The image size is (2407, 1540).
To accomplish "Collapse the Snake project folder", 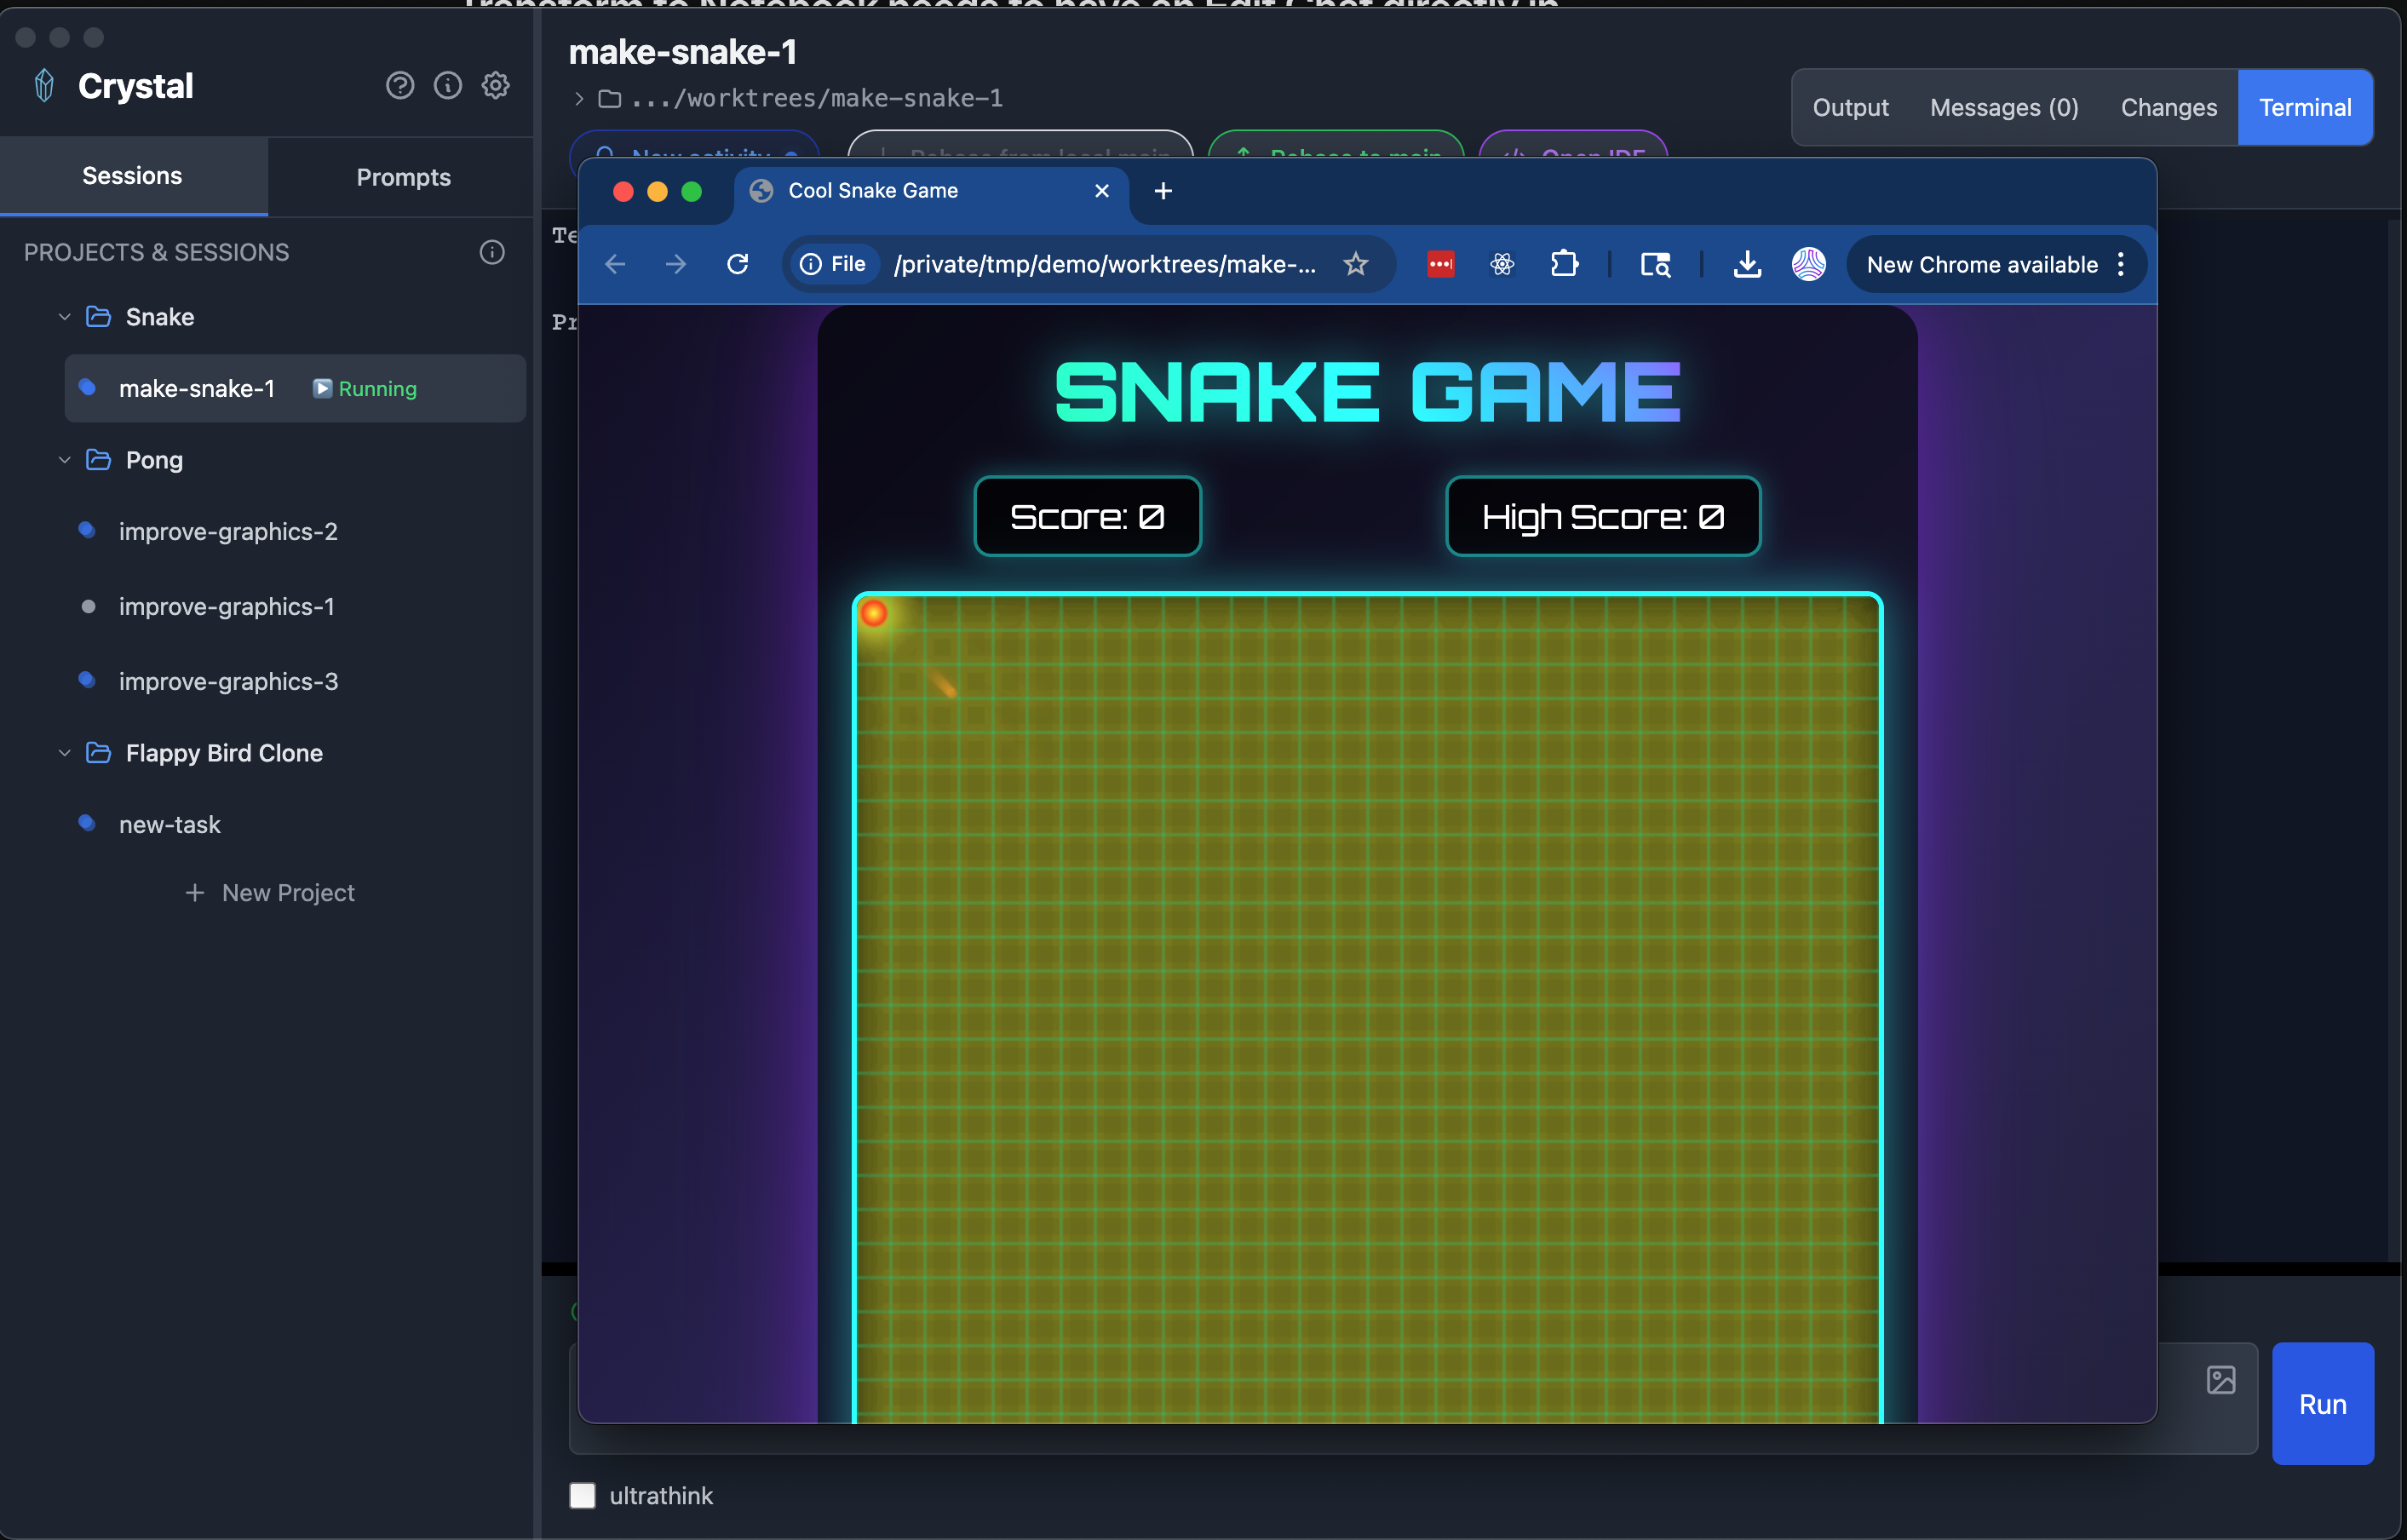I will coord(65,317).
